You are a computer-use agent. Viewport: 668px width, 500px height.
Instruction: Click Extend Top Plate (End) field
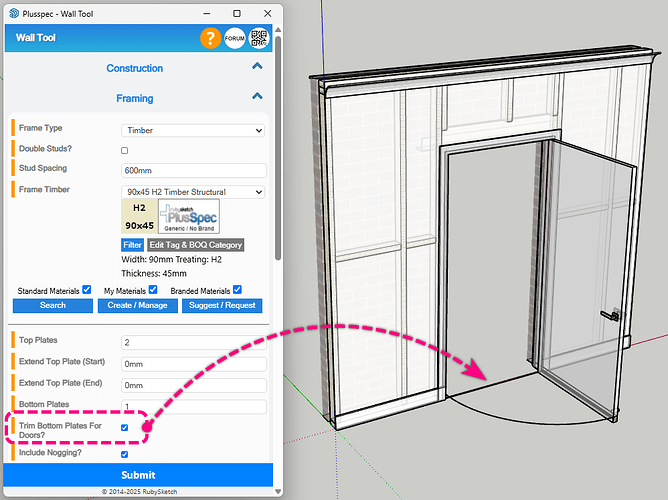(194, 385)
